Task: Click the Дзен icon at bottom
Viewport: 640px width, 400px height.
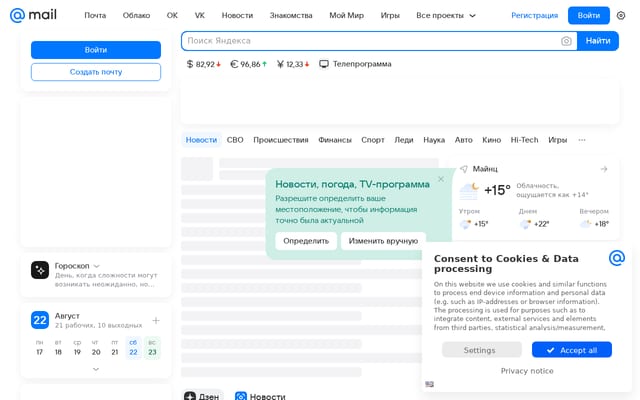Action: point(190,396)
